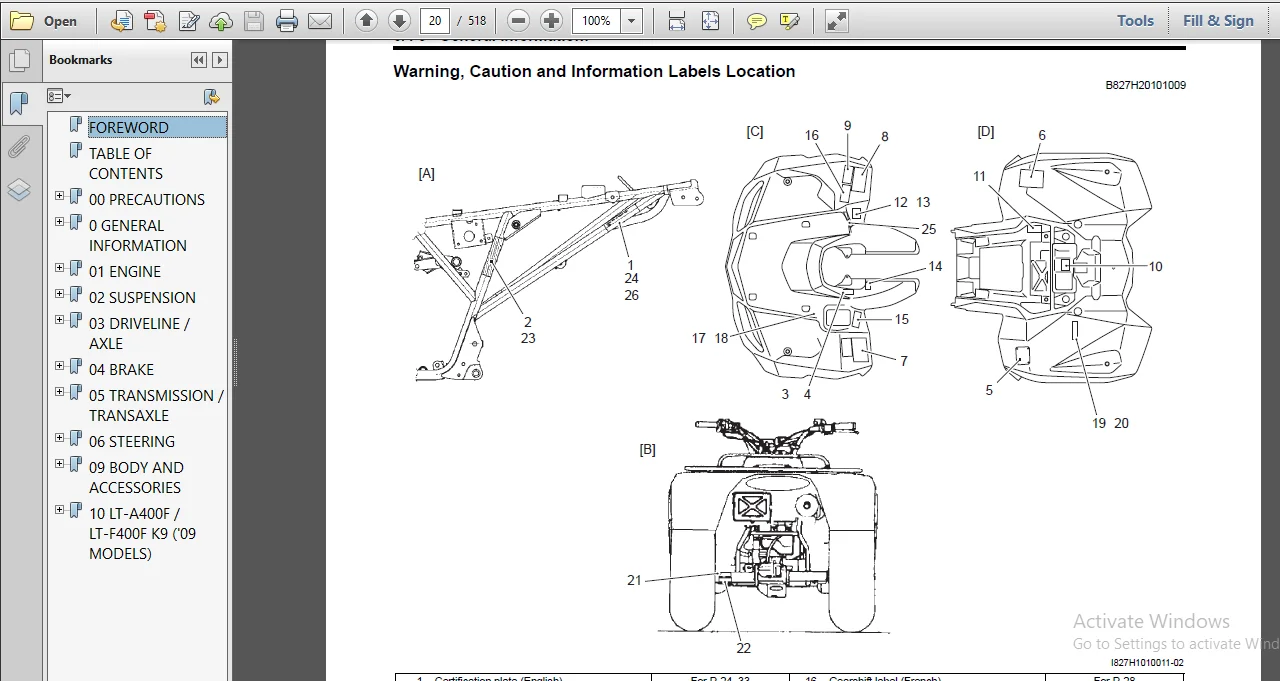This screenshot has height=681, width=1280.
Task: Open the bookmark options menu dropdown
Action: click(x=59, y=96)
